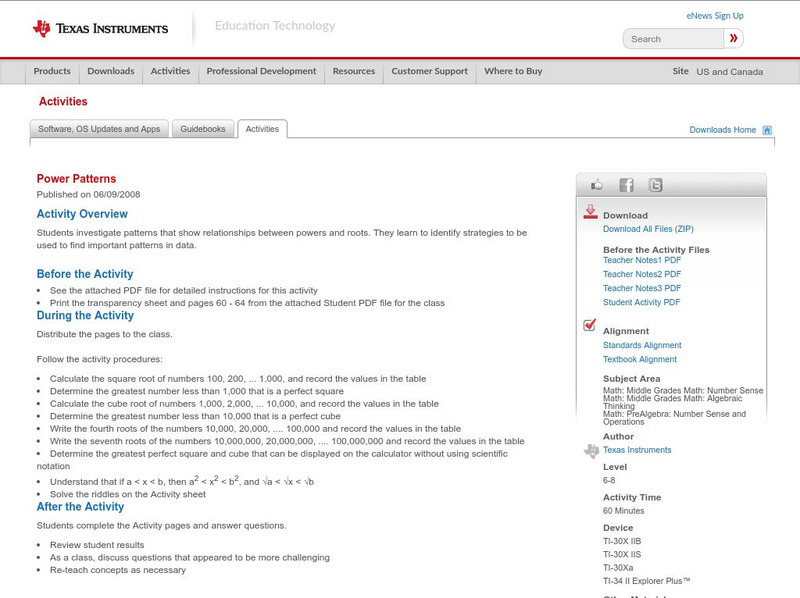Click the During the Activity heading
Image resolution: width=800 pixels, height=598 pixels.
pyautogui.click(x=85, y=316)
